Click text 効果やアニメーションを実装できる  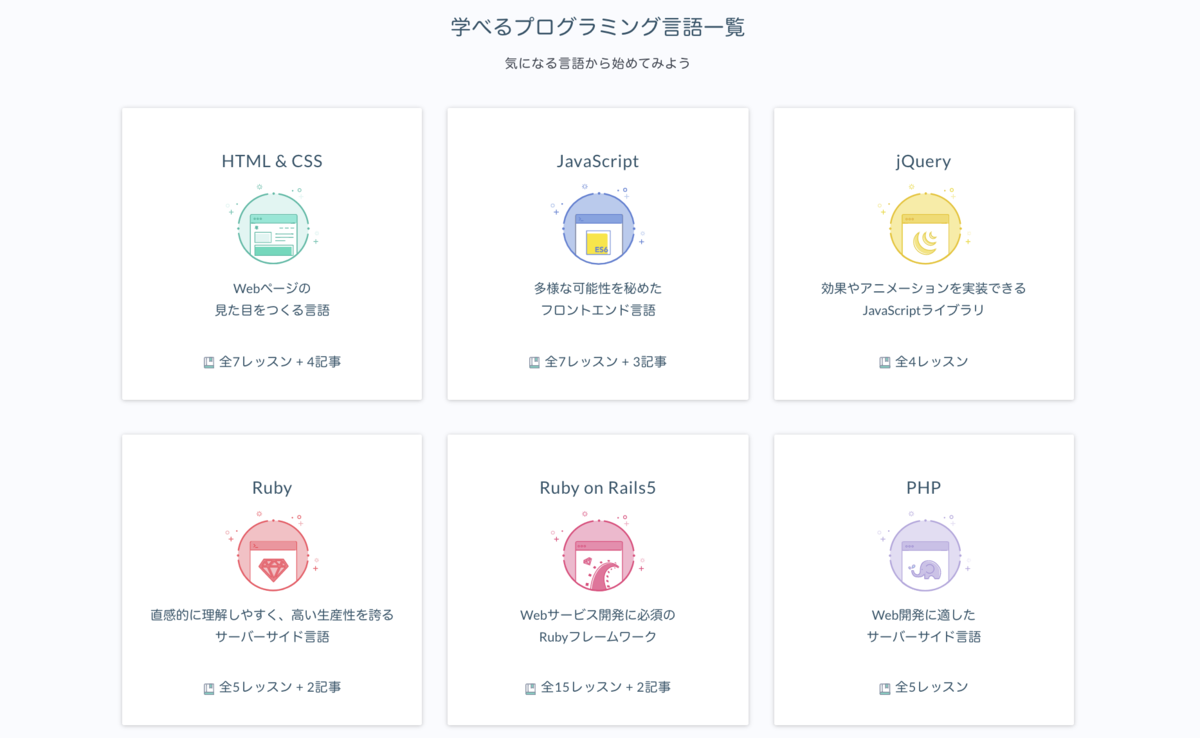(x=924, y=288)
